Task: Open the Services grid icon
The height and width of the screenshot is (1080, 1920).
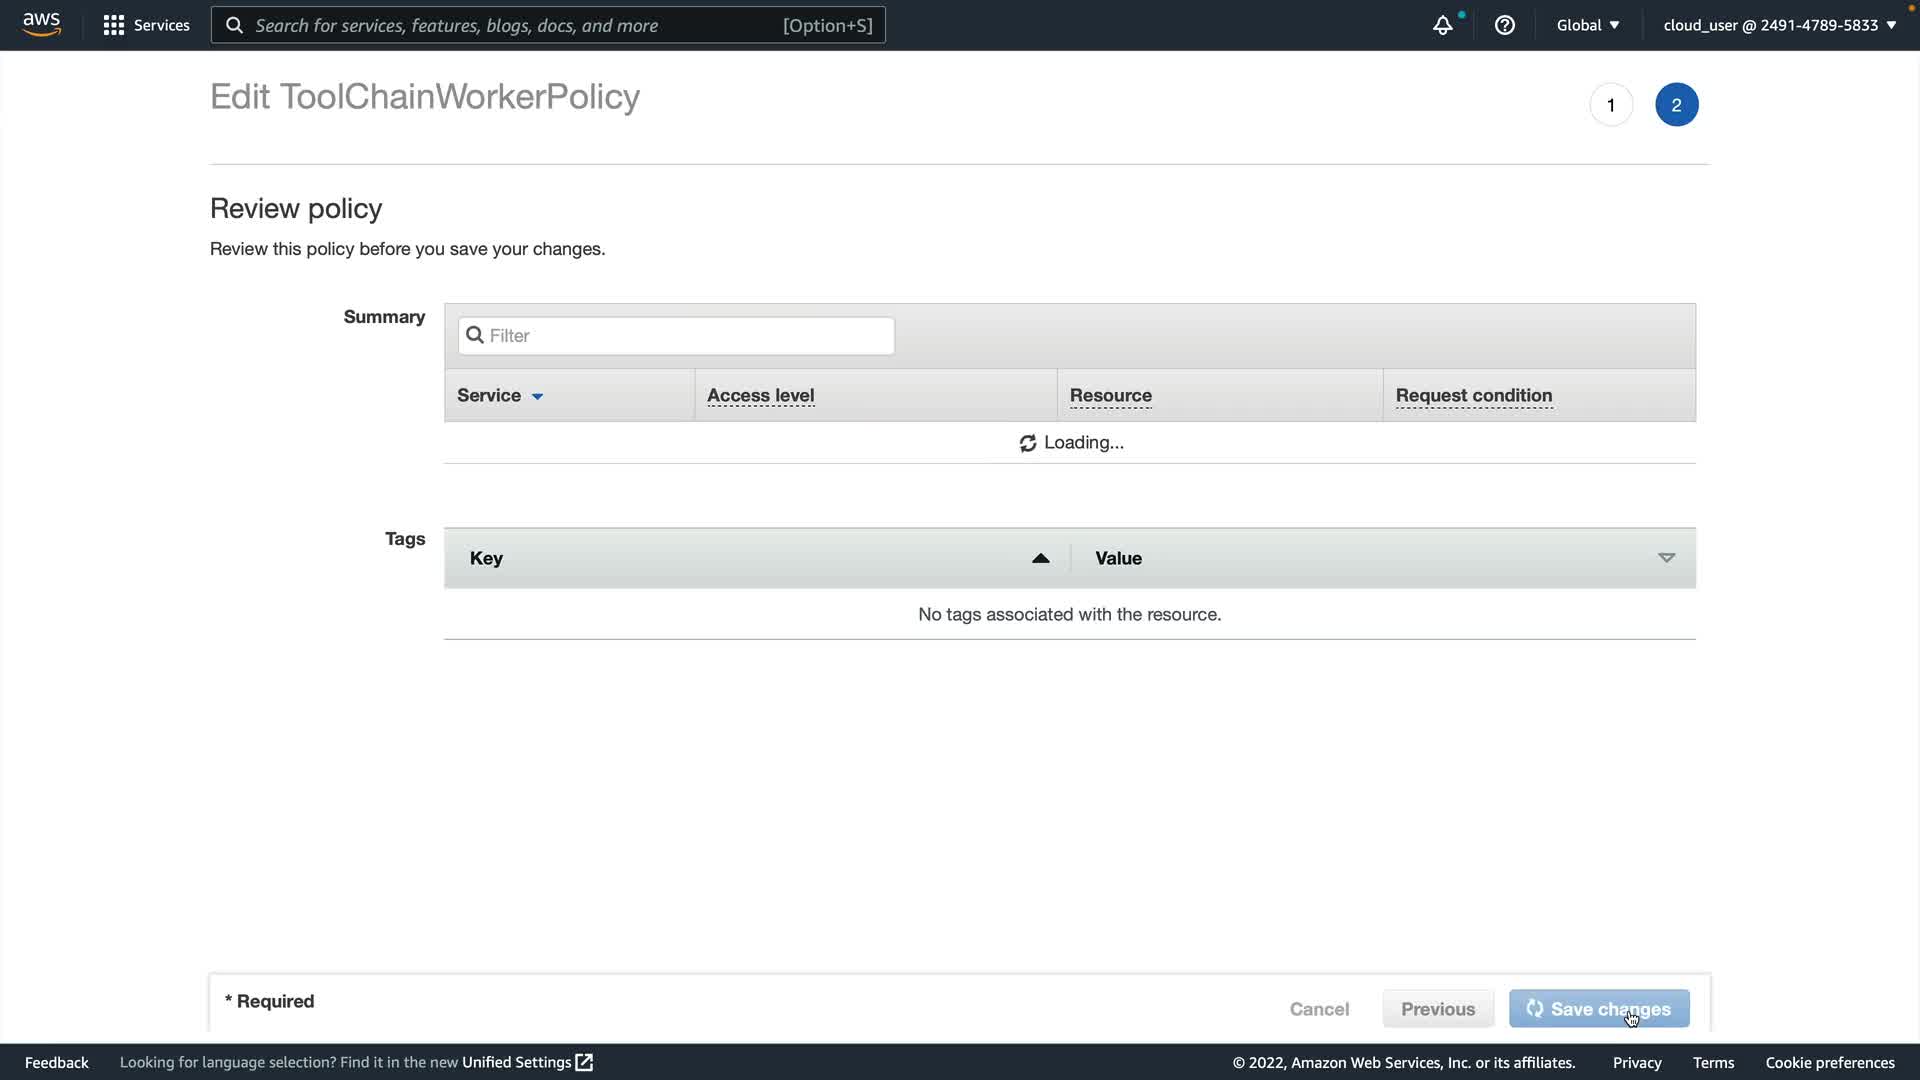Action: [113, 25]
